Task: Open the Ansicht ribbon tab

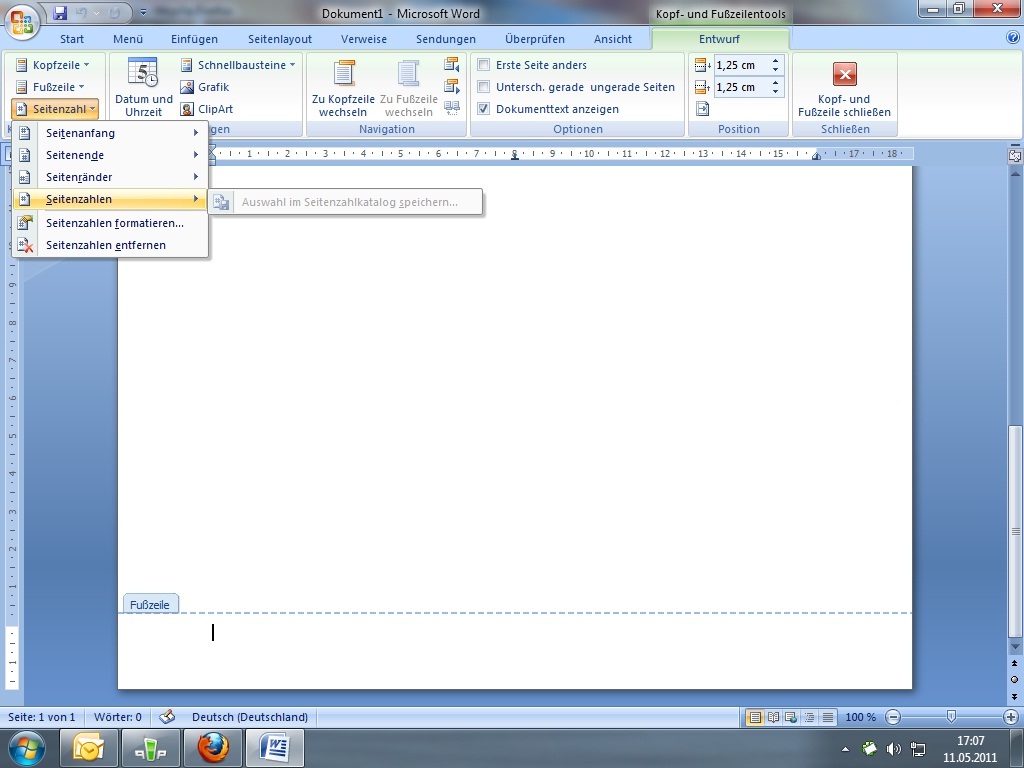Action: (x=613, y=39)
